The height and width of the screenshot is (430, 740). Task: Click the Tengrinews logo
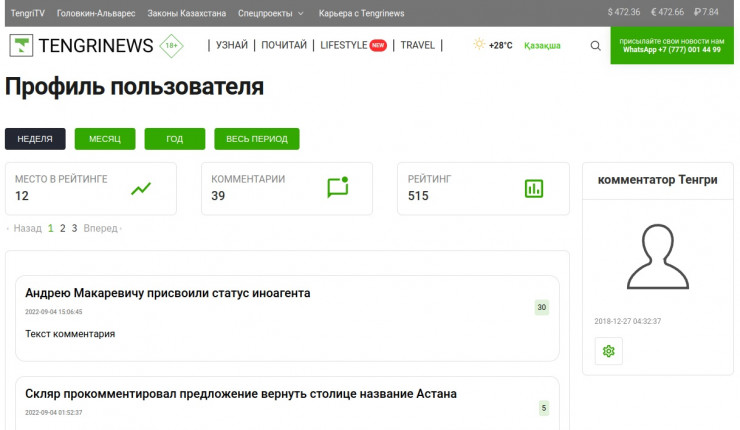(x=82, y=46)
